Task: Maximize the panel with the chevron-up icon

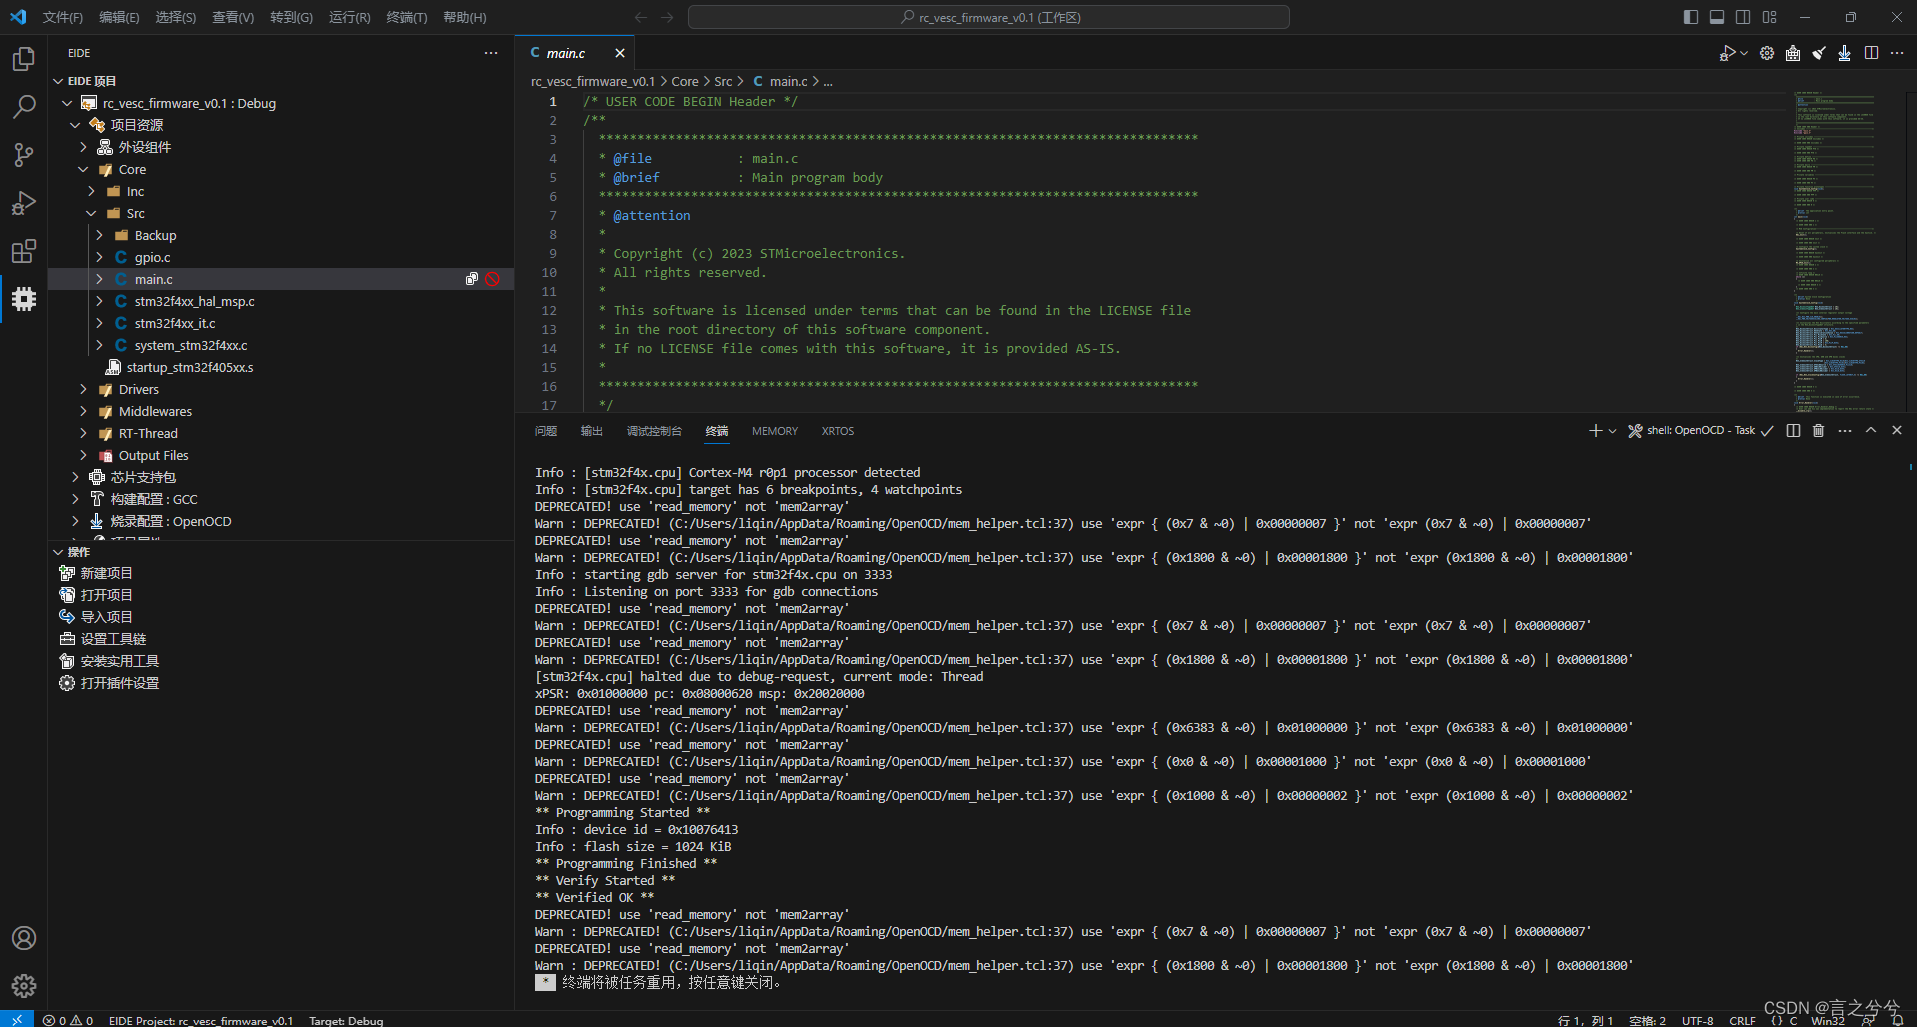Action: click(x=1870, y=430)
